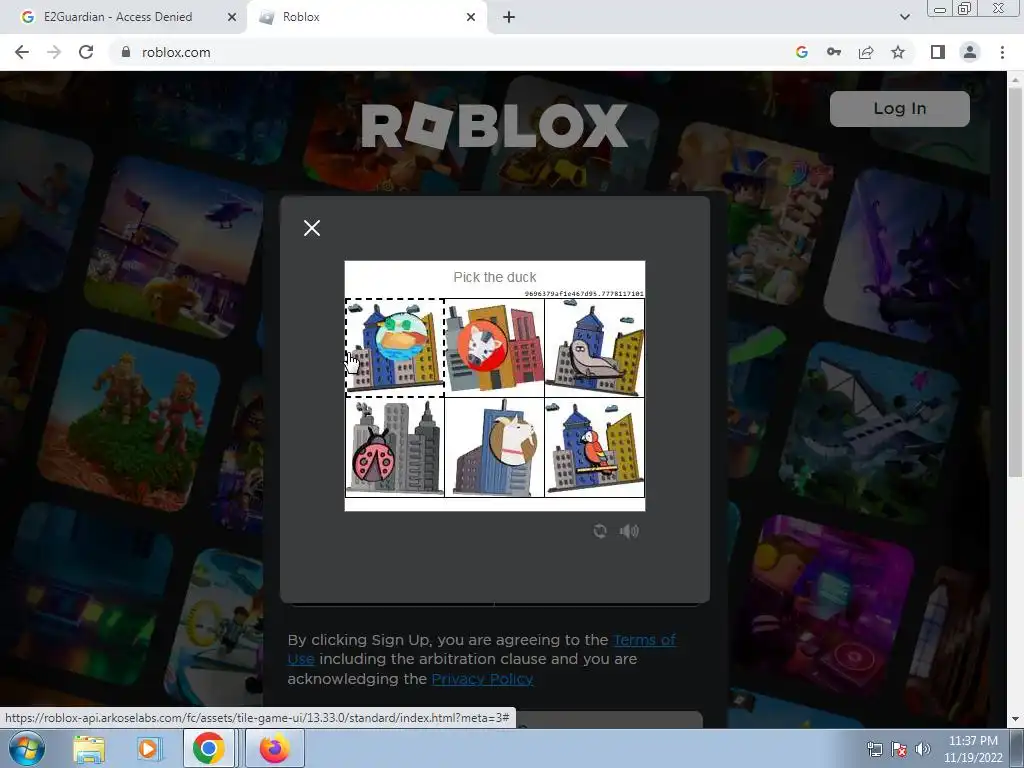Switch to E2Guardian - Access Denied tab
1024x768 pixels.
(121, 17)
